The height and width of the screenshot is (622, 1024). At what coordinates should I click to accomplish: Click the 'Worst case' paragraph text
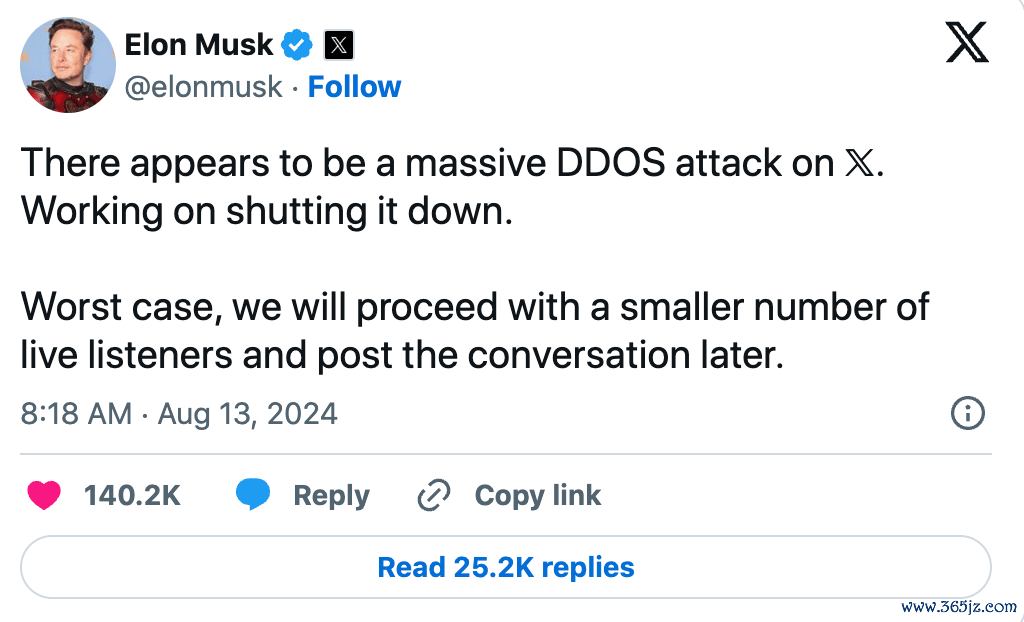[x=475, y=331]
